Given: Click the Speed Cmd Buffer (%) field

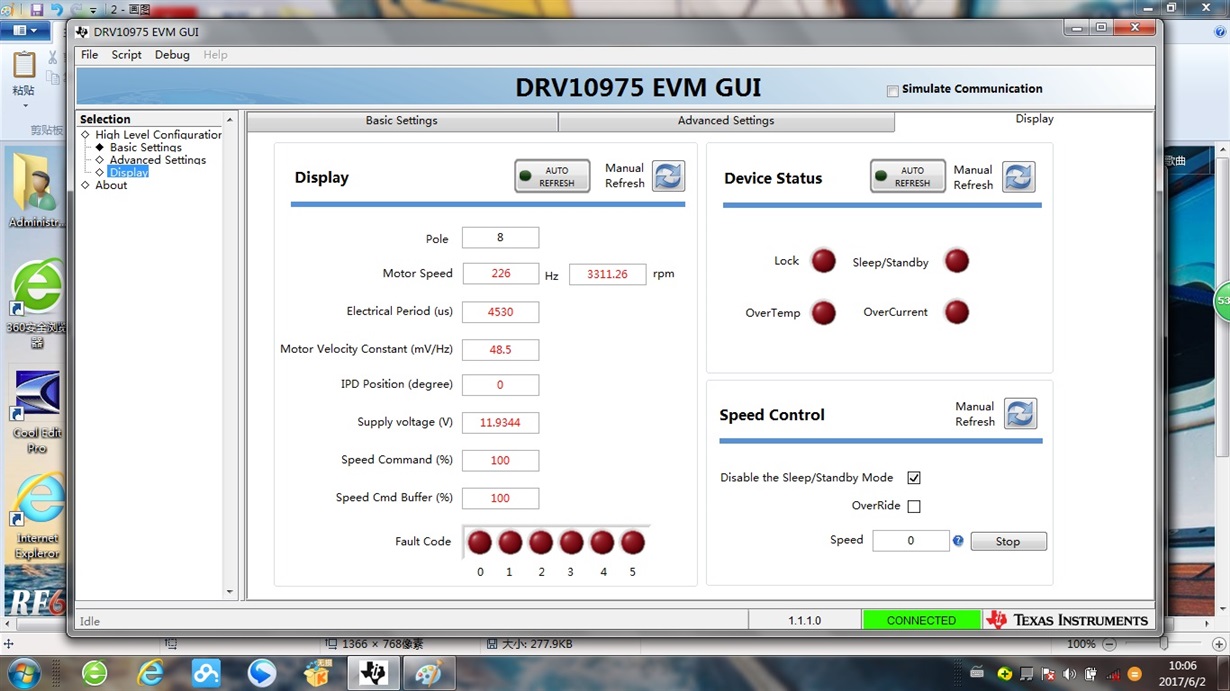Looking at the screenshot, I should (x=500, y=498).
